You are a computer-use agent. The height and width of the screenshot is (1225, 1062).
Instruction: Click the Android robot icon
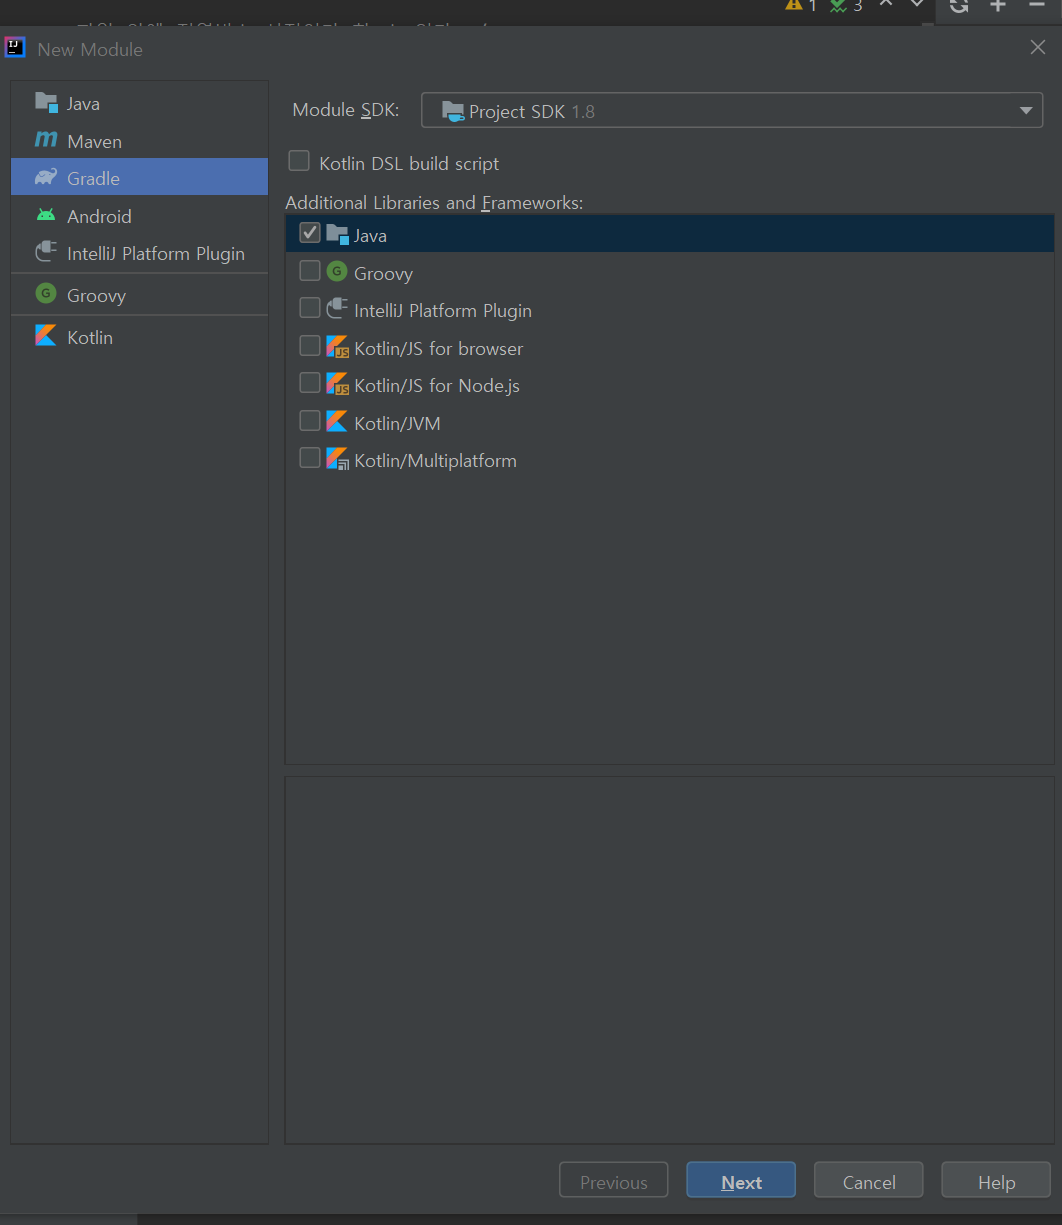[x=46, y=215]
